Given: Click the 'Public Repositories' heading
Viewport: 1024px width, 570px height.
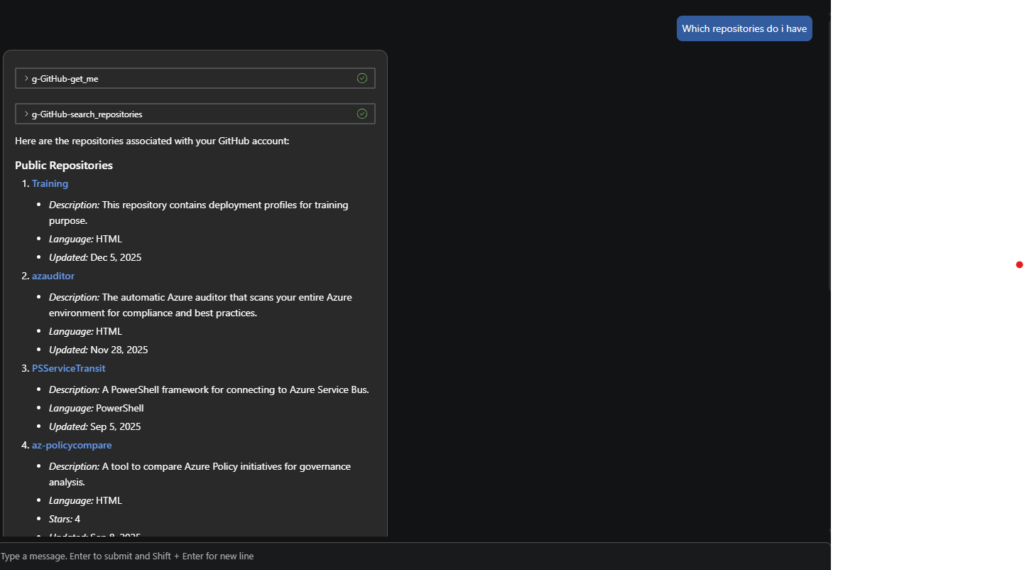Looking at the screenshot, I should click(x=64, y=165).
